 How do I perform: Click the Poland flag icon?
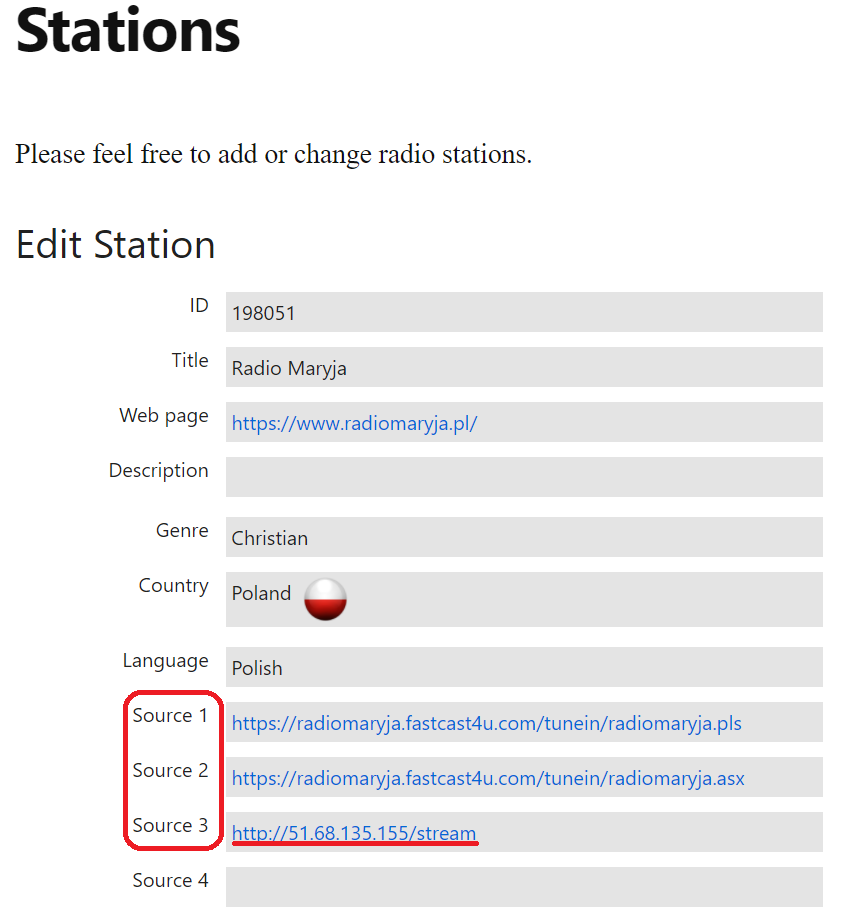325,599
